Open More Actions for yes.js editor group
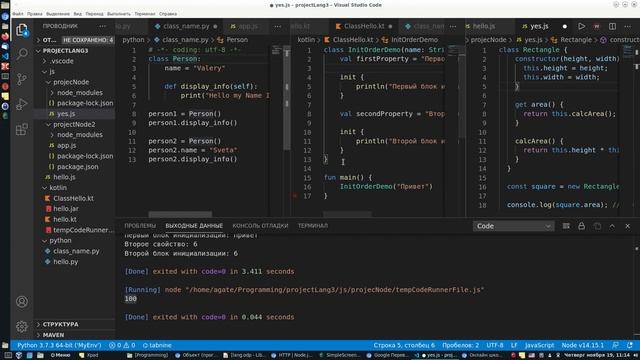The width and height of the screenshot is (640, 360). tap(628, 26)
